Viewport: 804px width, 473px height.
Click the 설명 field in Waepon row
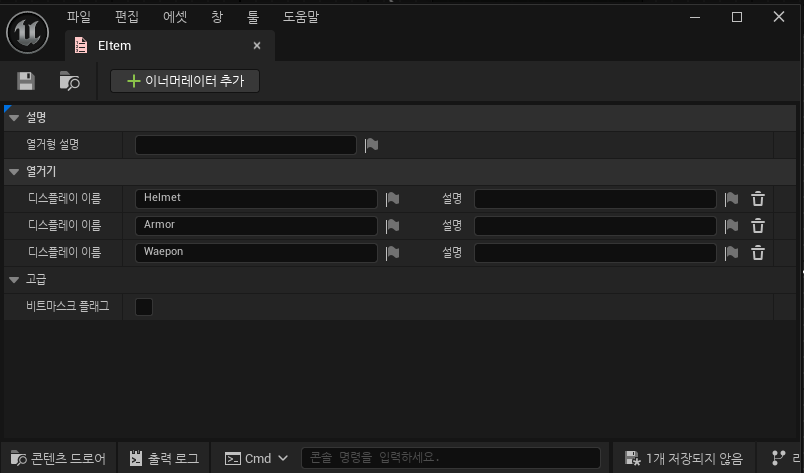[x=595, y=253]
